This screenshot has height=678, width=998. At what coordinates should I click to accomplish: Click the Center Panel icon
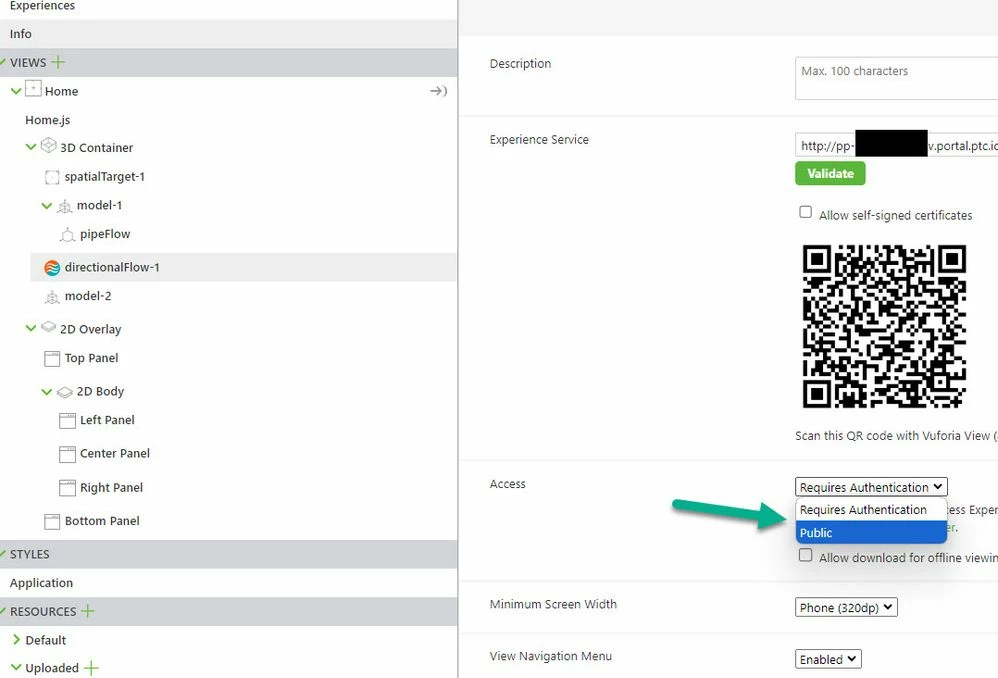point(67,455)
